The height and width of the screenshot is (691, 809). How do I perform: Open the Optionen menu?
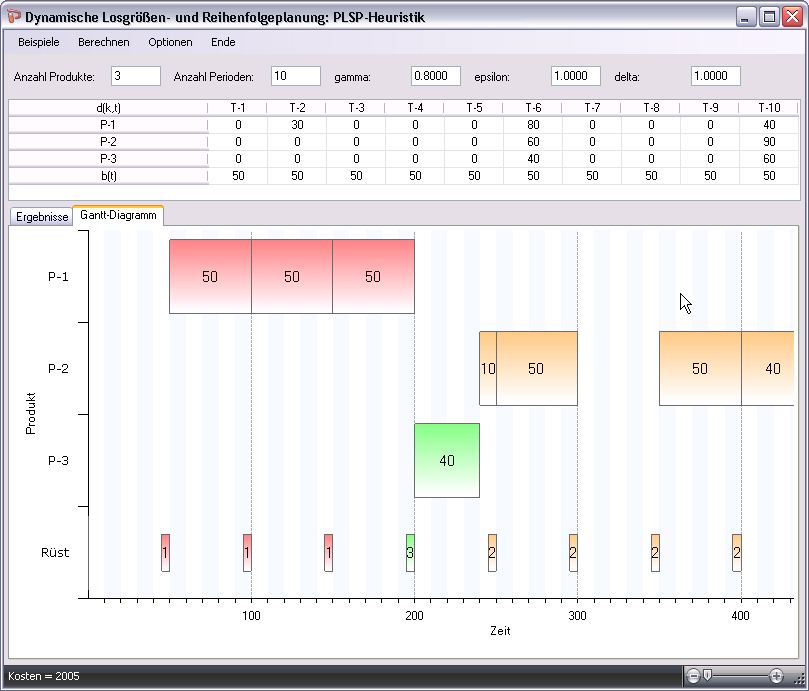(x=170, y=42)
